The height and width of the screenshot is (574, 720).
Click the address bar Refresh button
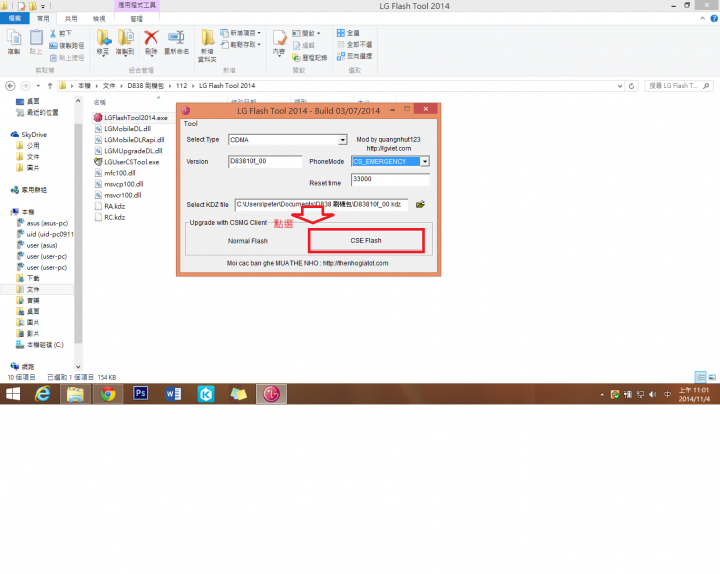[x=632, y=86]
